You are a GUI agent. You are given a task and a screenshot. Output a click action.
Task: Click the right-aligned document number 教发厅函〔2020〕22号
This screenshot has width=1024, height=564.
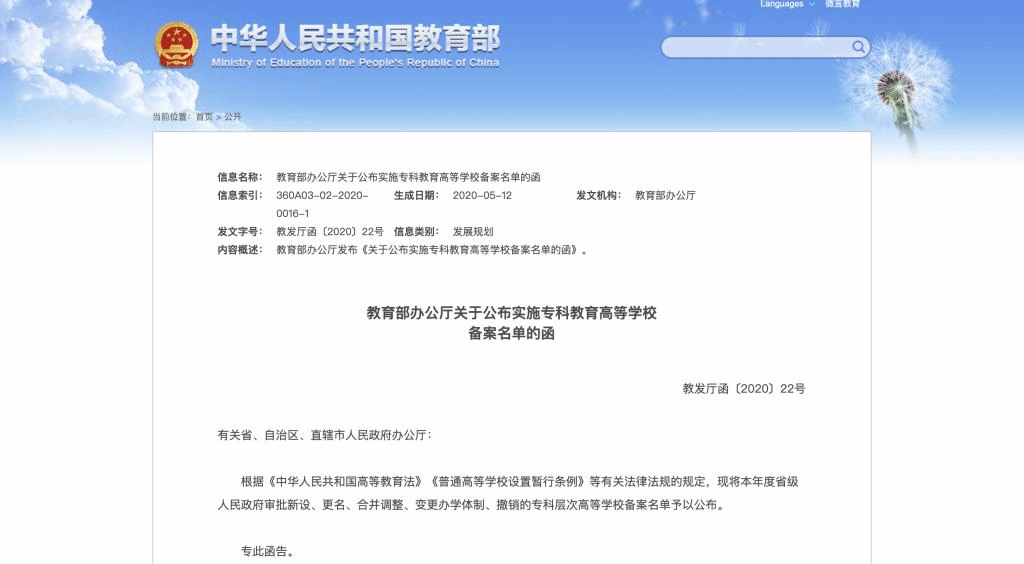744,389
